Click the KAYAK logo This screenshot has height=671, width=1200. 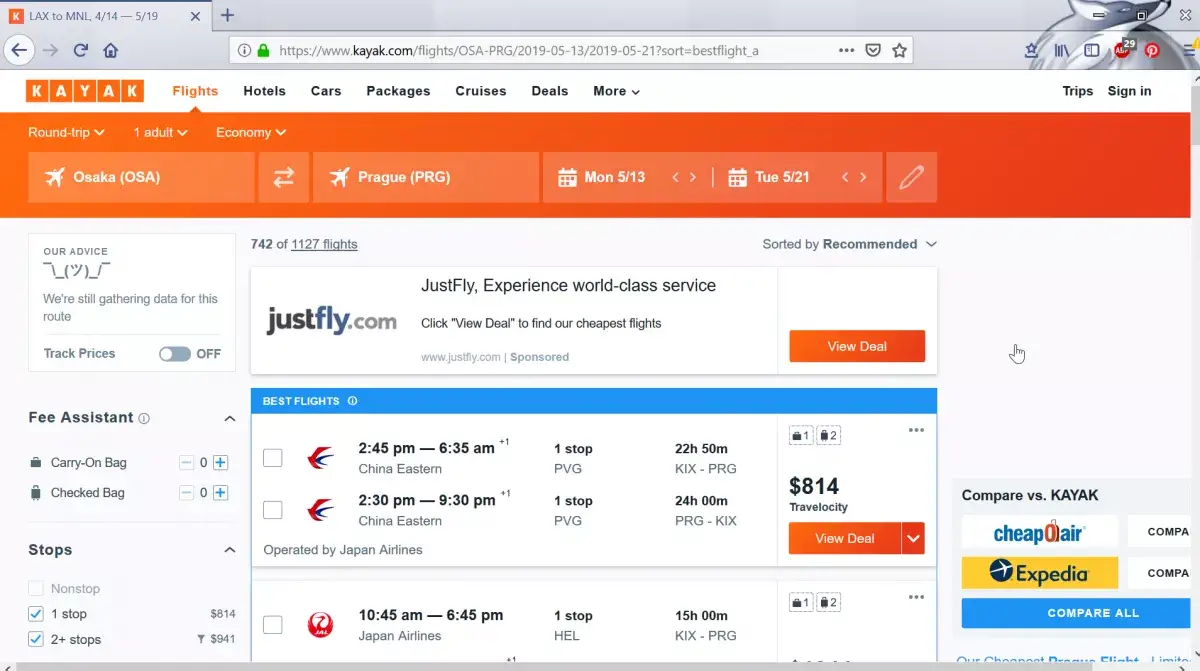(x=85, y=91)
